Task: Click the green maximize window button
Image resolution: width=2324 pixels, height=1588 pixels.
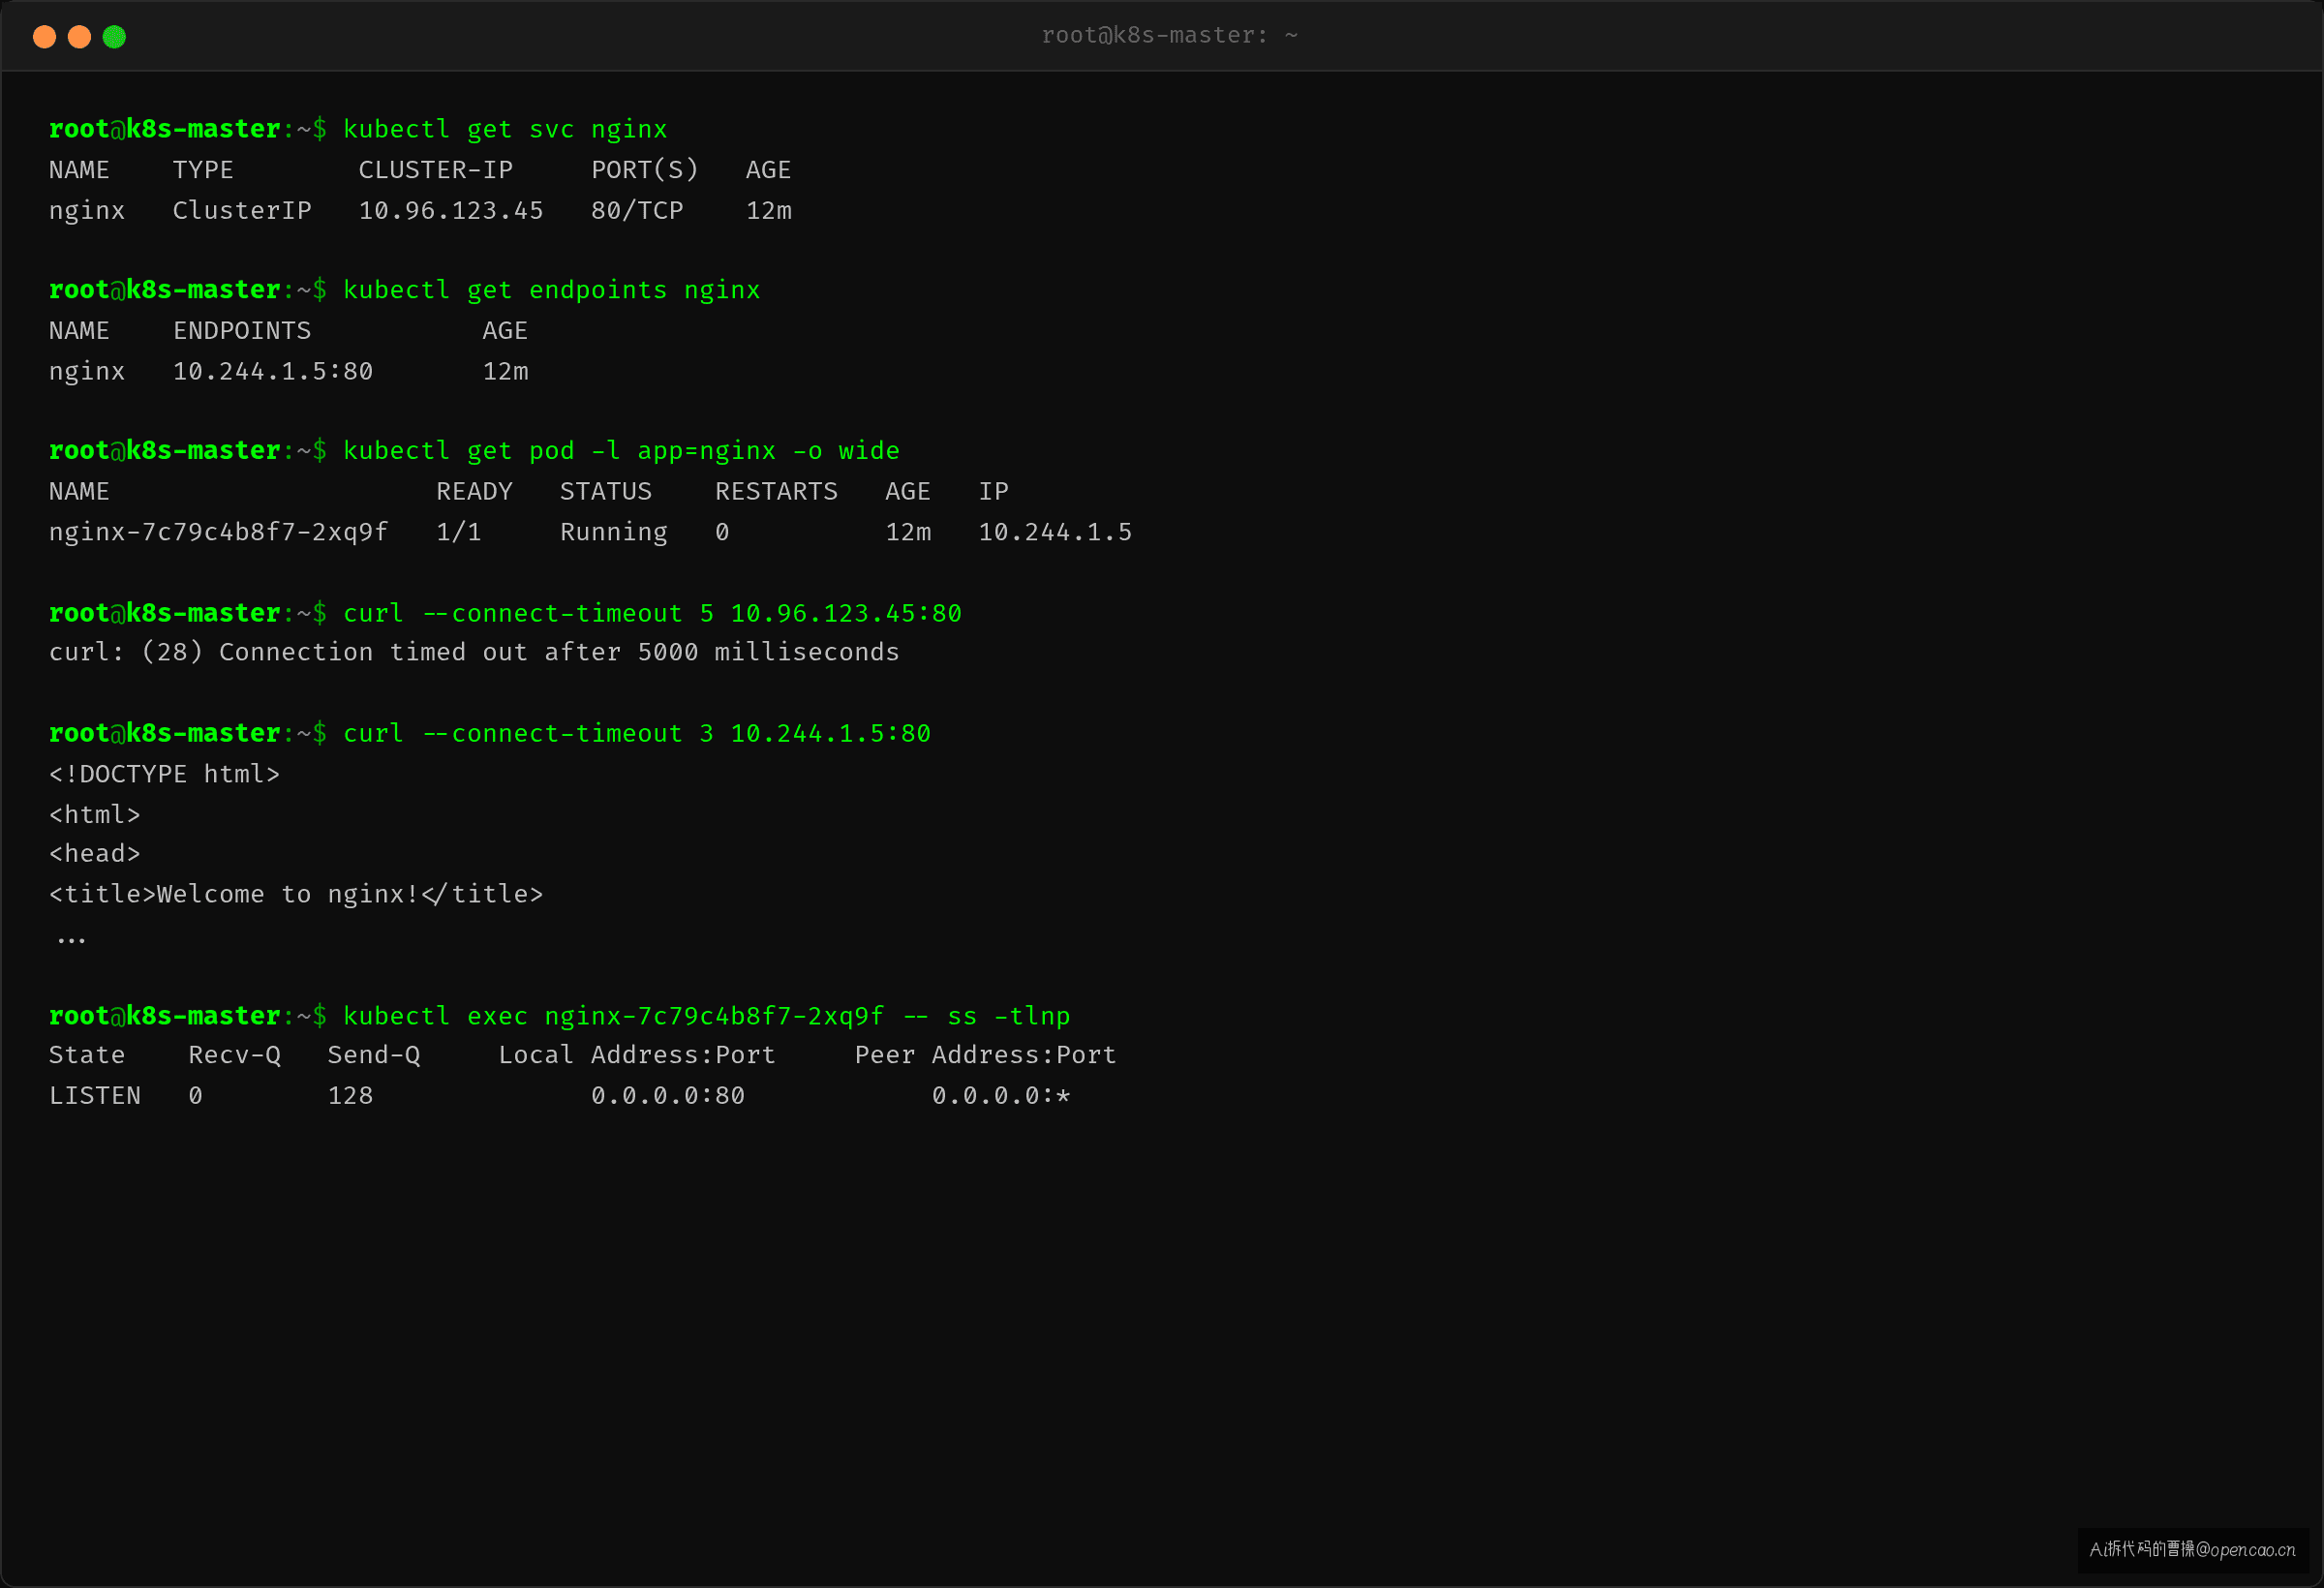Action: [x=114, y=37]
